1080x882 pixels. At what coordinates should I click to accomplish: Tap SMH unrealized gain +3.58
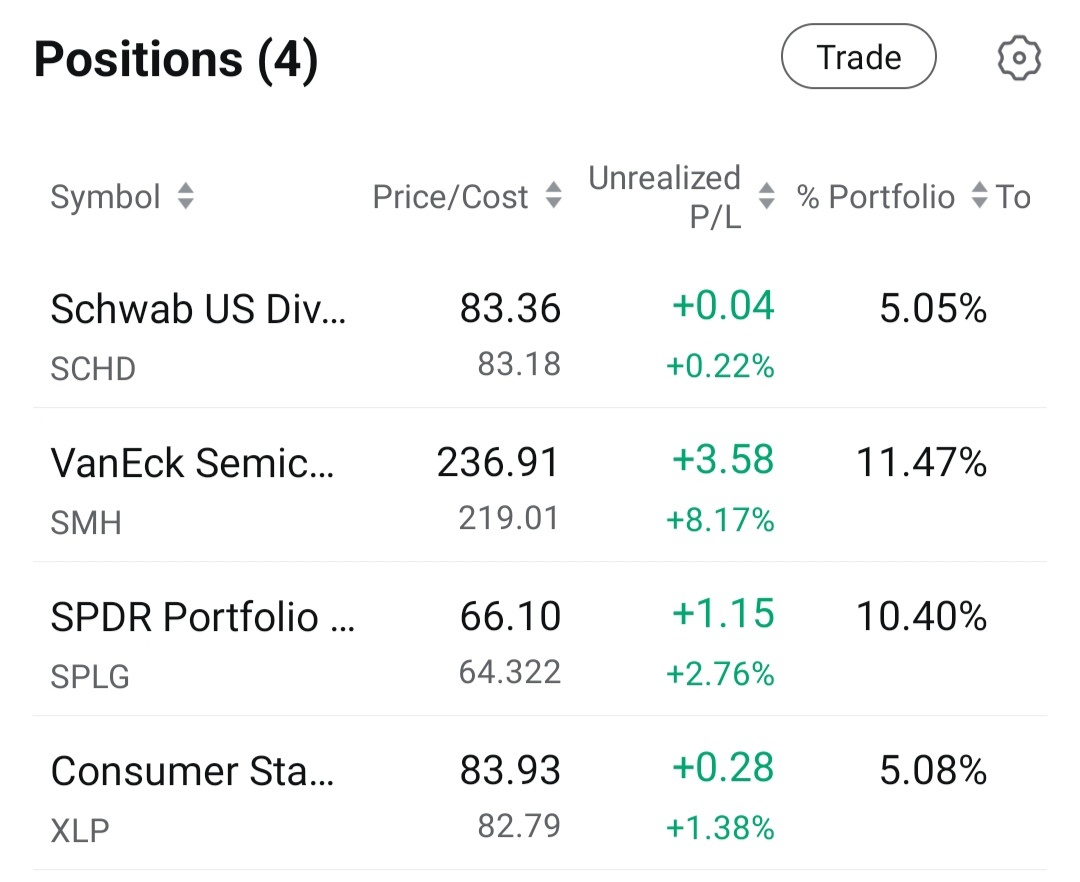[723, 459]
